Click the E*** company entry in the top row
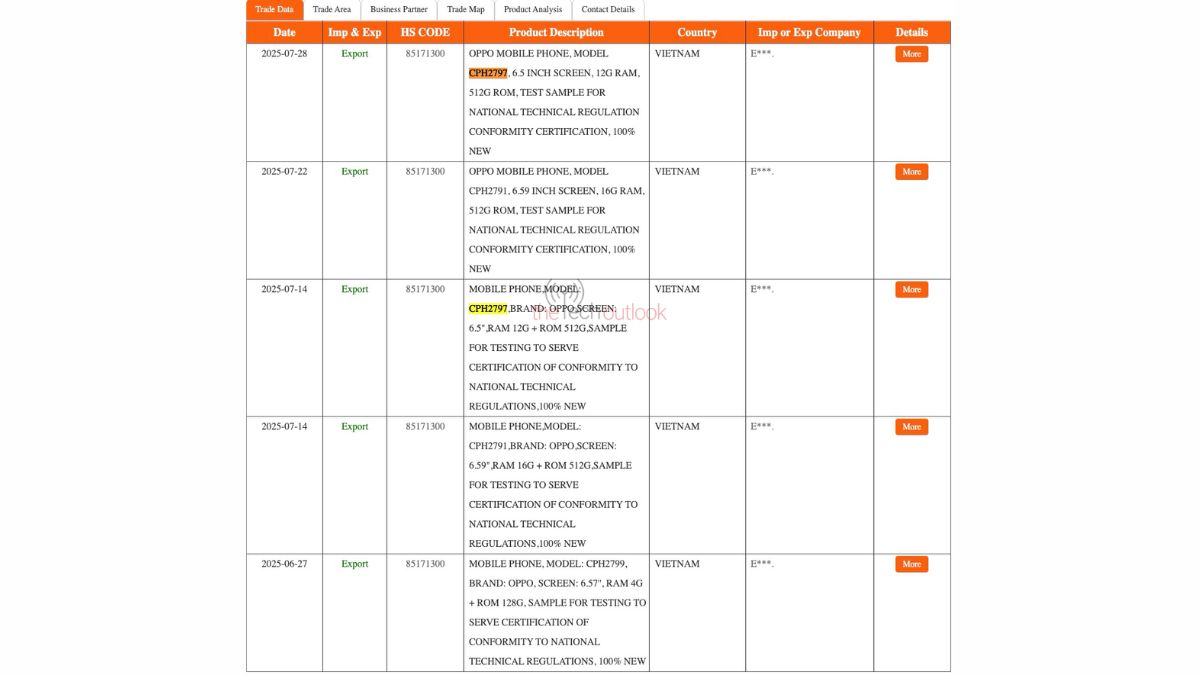This screenshot has height=675, width=1200. [x=761, y=54]
